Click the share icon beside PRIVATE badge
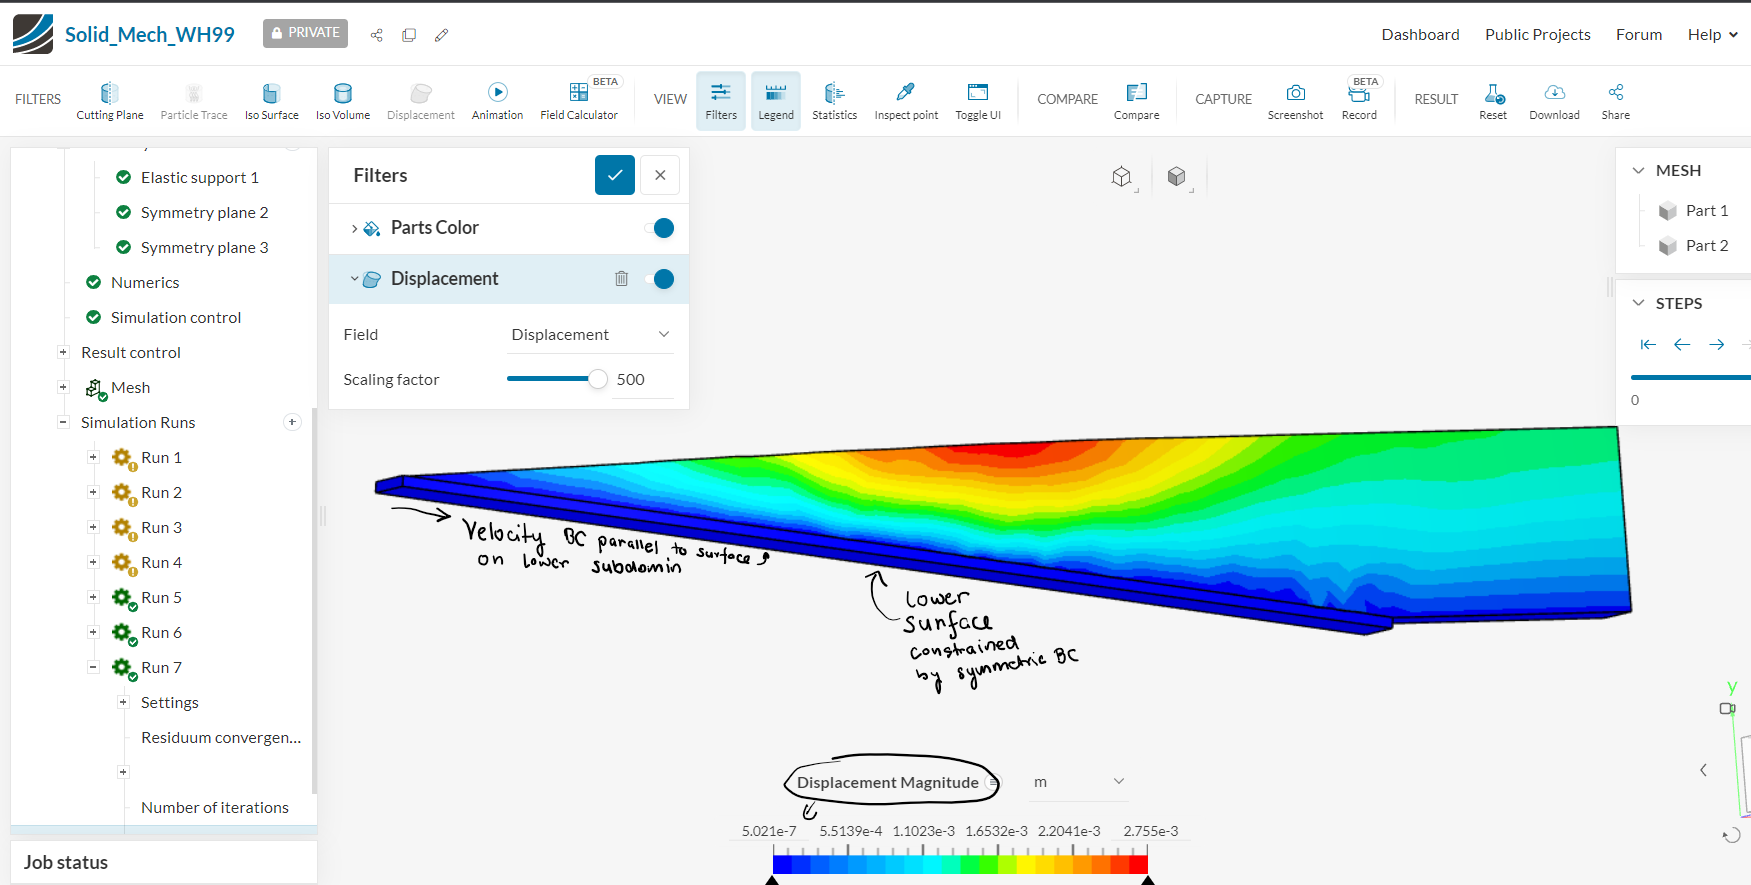 [x=377, y=35]
